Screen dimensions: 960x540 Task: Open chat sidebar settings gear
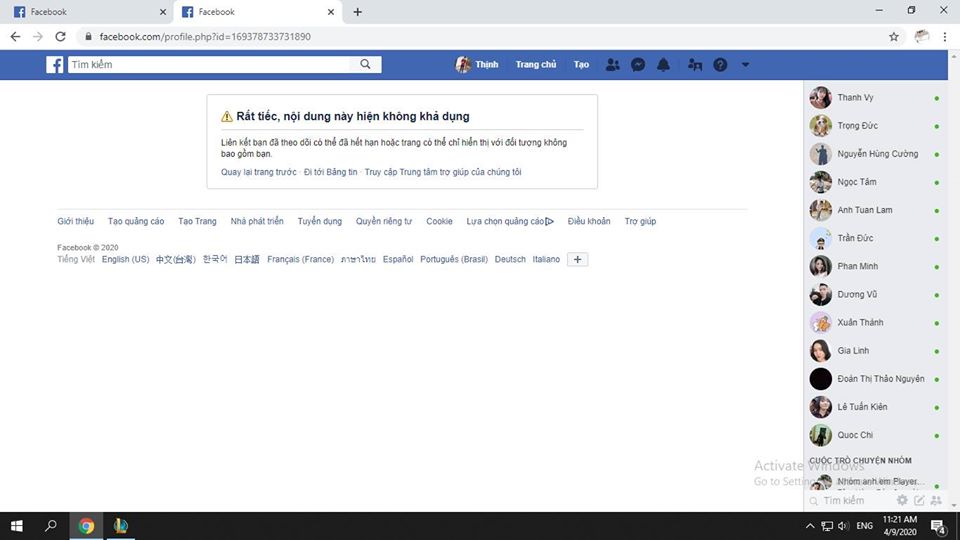pos(902,500)
